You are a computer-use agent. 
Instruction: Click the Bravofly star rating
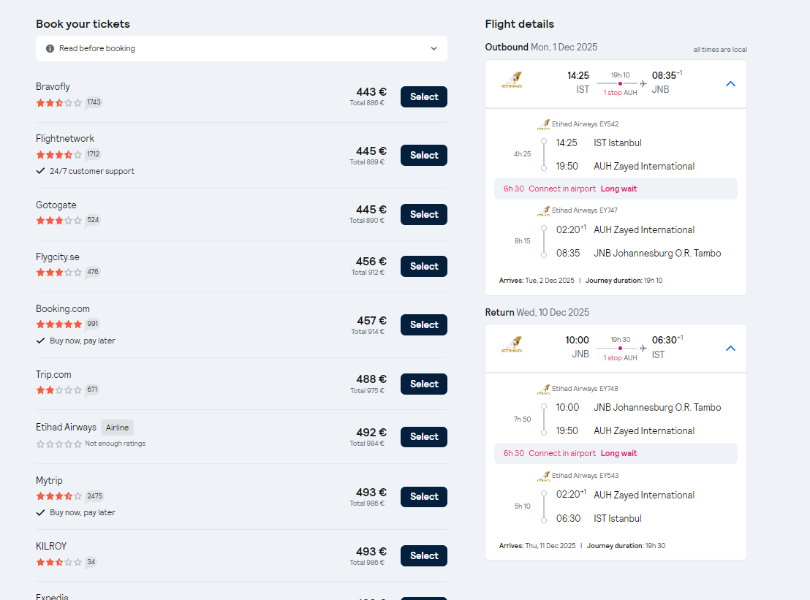59,103
